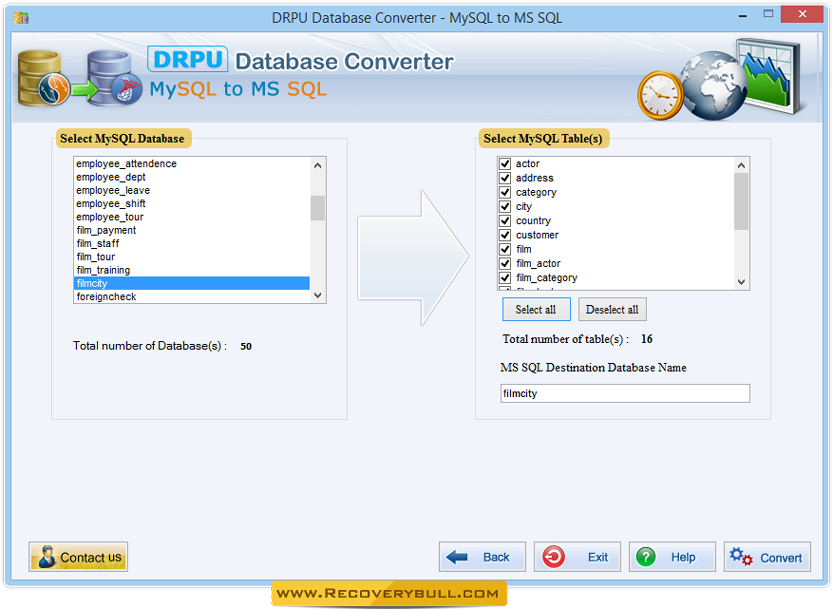Click the Select all button
This screenshot has width=833, height=609.
pyautogui.click(x=536, y=309)
